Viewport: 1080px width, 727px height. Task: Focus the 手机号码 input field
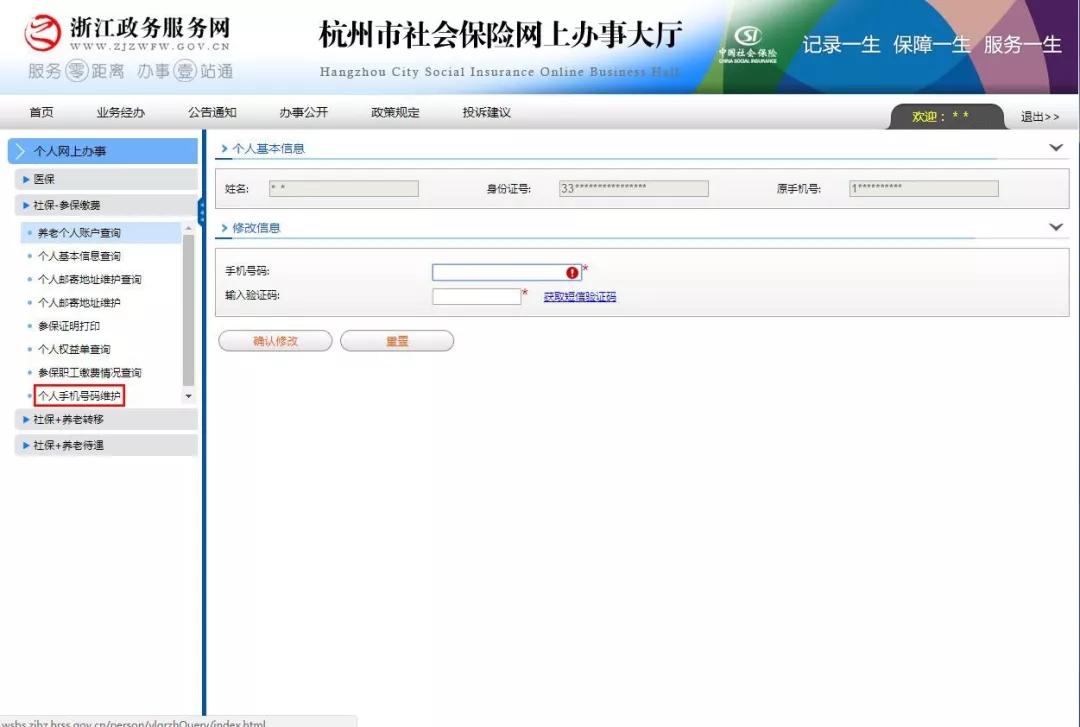click(507, 272)
